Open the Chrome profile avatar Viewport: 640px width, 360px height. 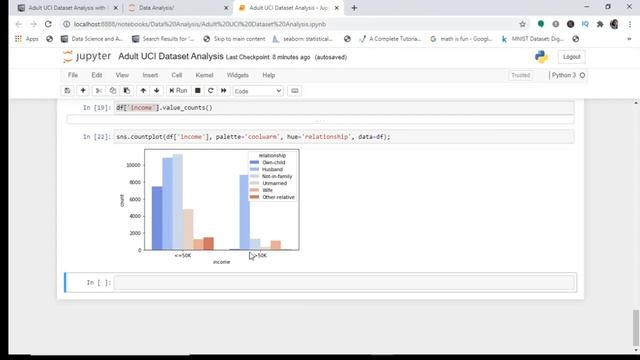(x=614, y=24)
